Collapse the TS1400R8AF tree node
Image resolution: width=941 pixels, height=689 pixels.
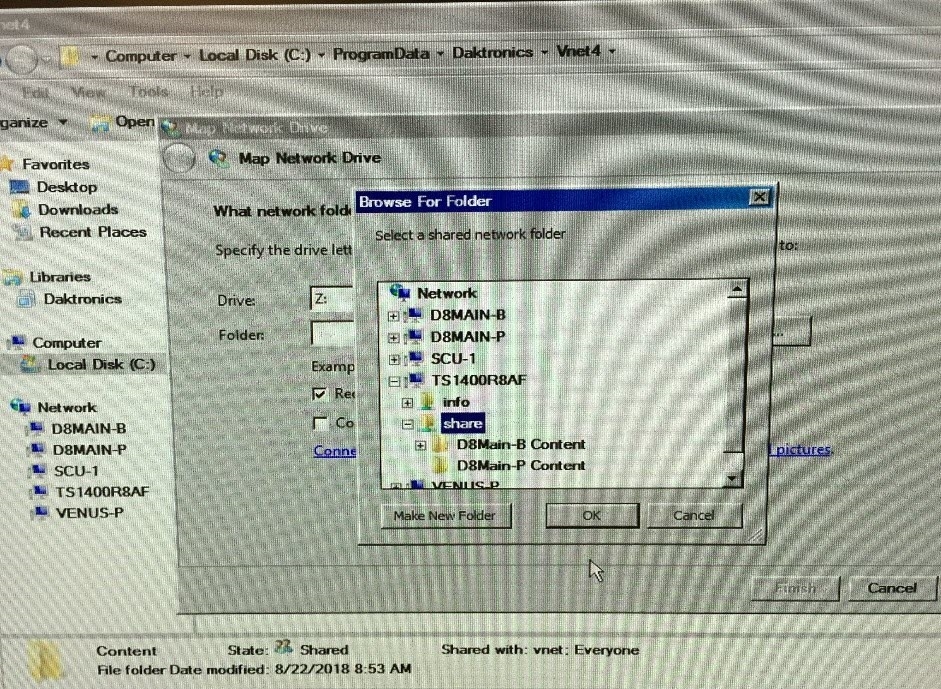click(393, 381)
